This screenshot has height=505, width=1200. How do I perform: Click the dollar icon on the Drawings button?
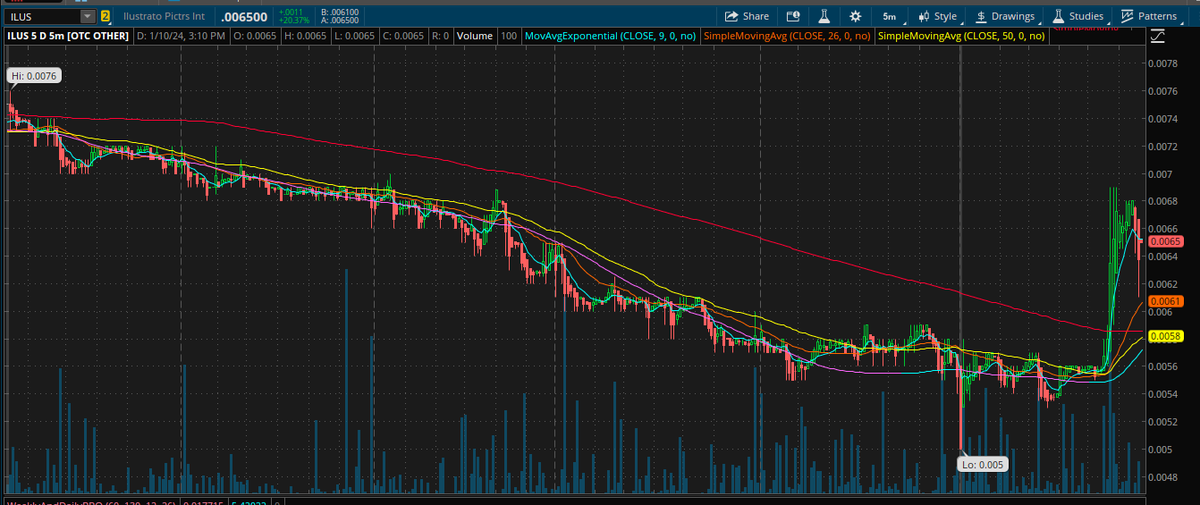point(981,16)
